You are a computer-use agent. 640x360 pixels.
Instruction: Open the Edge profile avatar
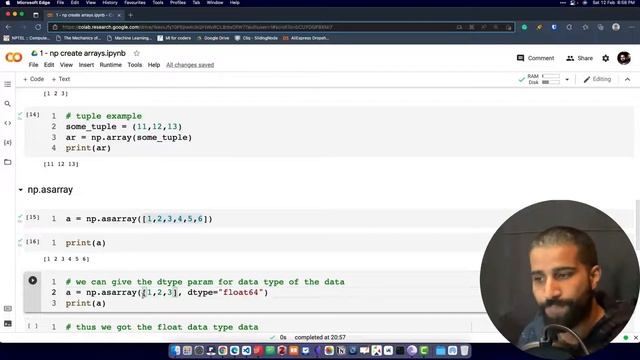click(616, 27)
